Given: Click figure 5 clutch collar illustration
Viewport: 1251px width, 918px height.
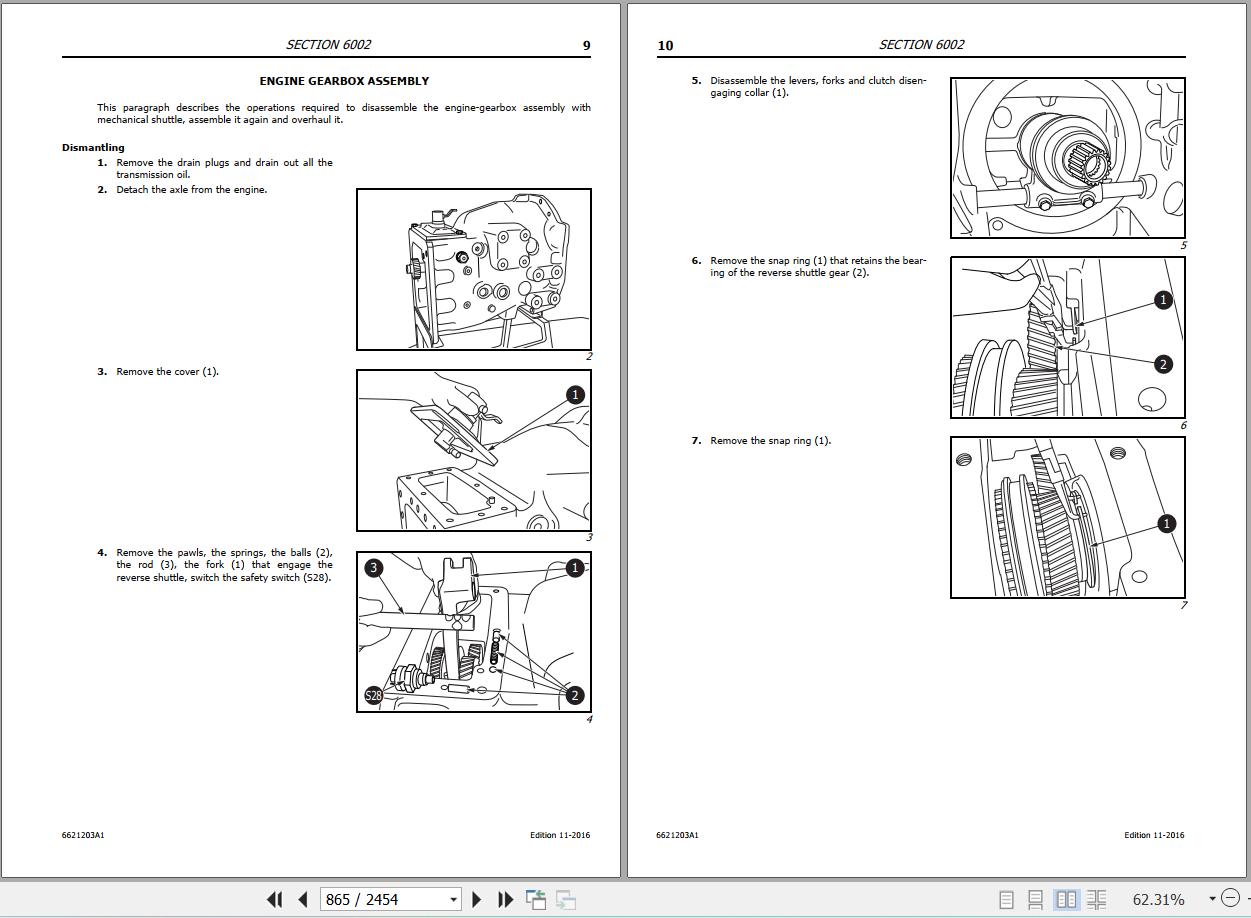Looking at the screenshot, I should (1067, 158).
